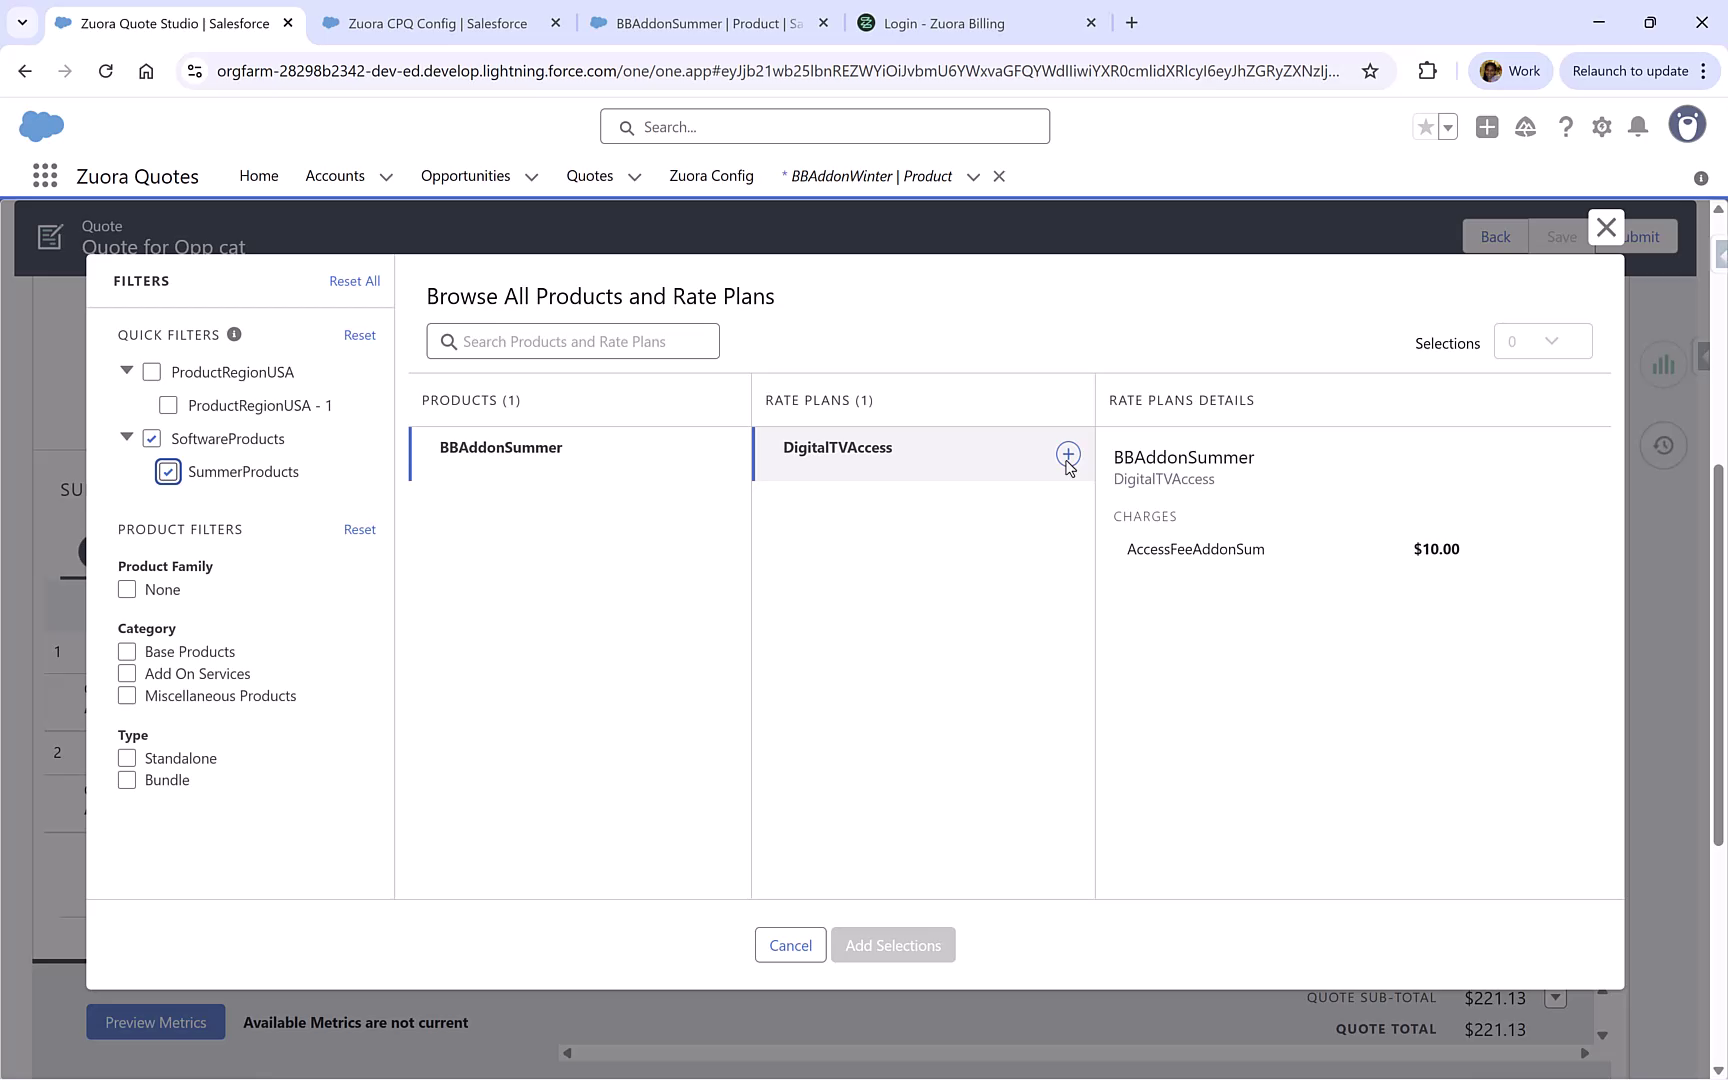Image resolution: width=1728 pixels, height=1080 pixels.
Task: Open notifications via the bell icon
Action: (x=1637, y=127)
